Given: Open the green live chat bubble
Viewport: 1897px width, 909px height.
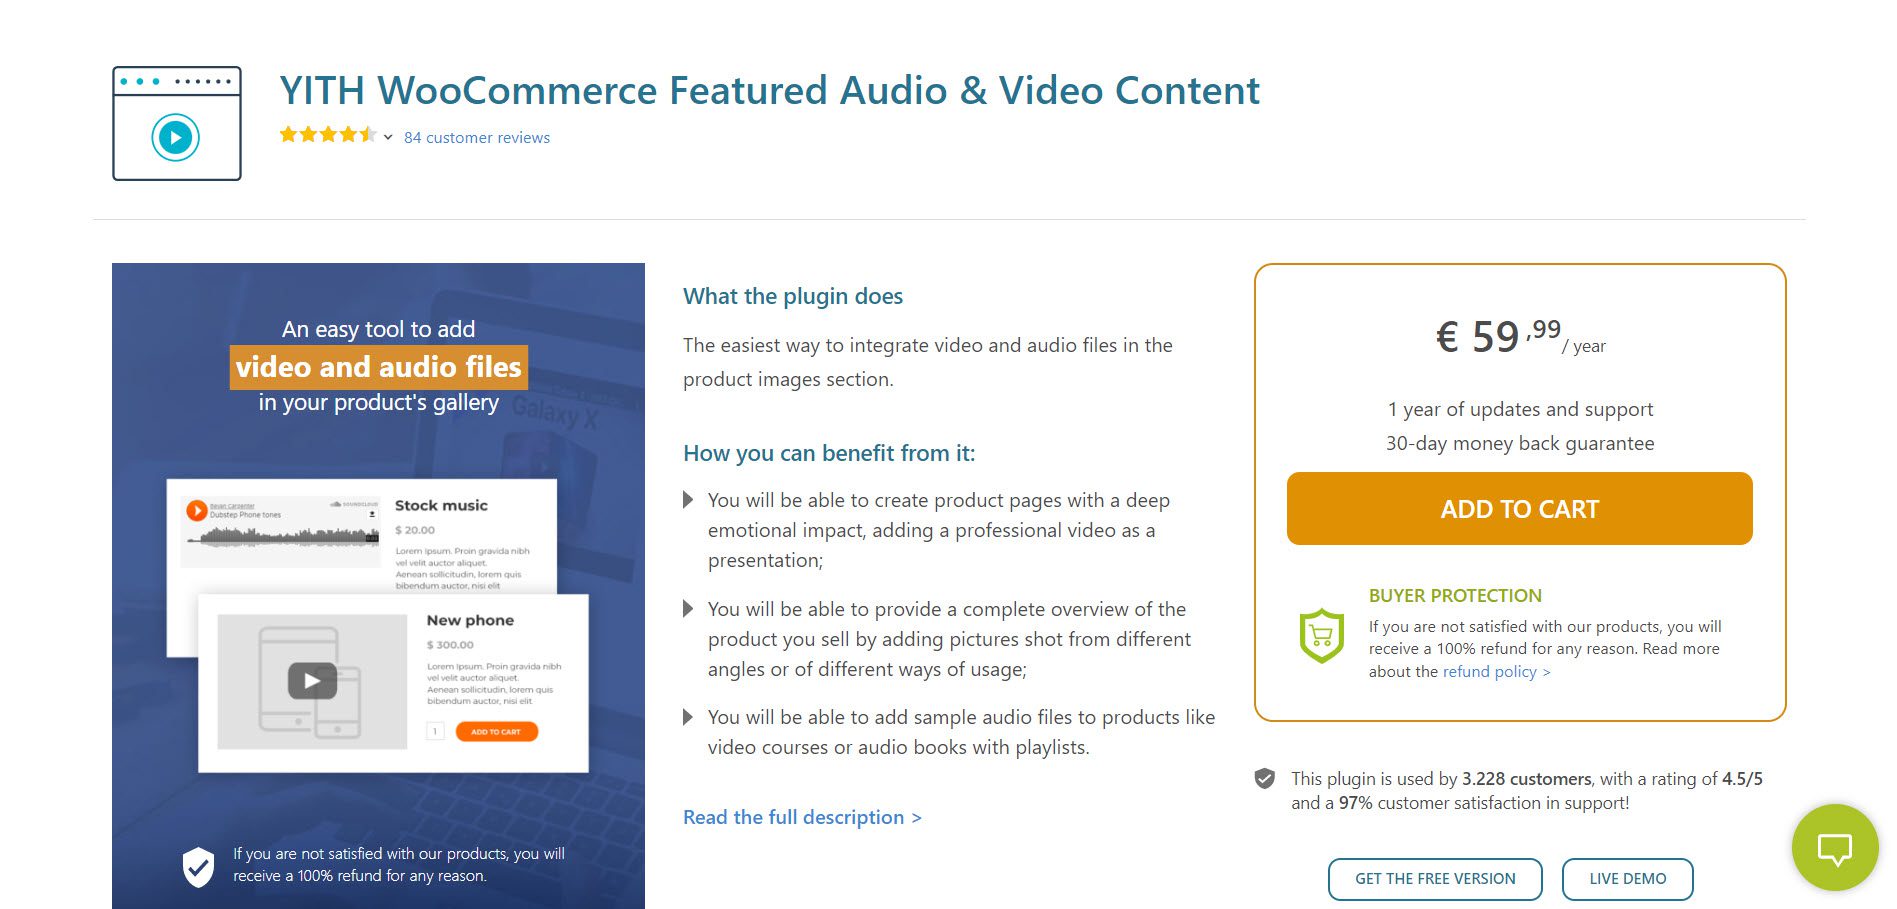Looking at the screenshot, I should click(x=1835, y=848).
